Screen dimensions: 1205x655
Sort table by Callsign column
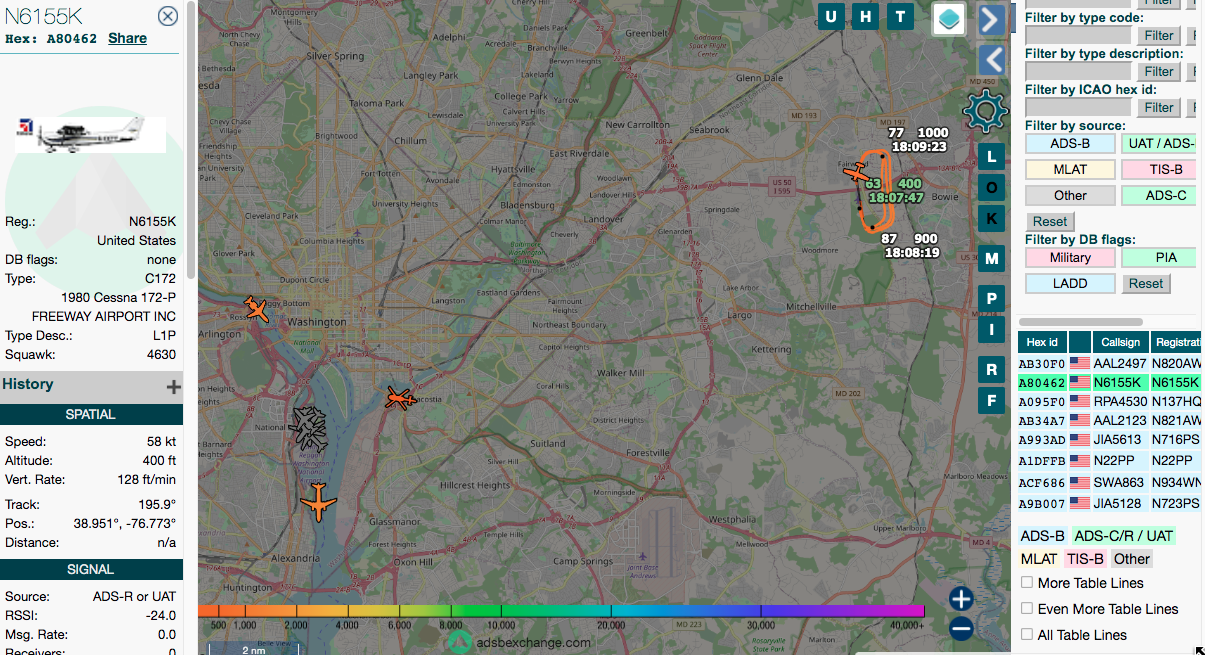coord(1120,342)
